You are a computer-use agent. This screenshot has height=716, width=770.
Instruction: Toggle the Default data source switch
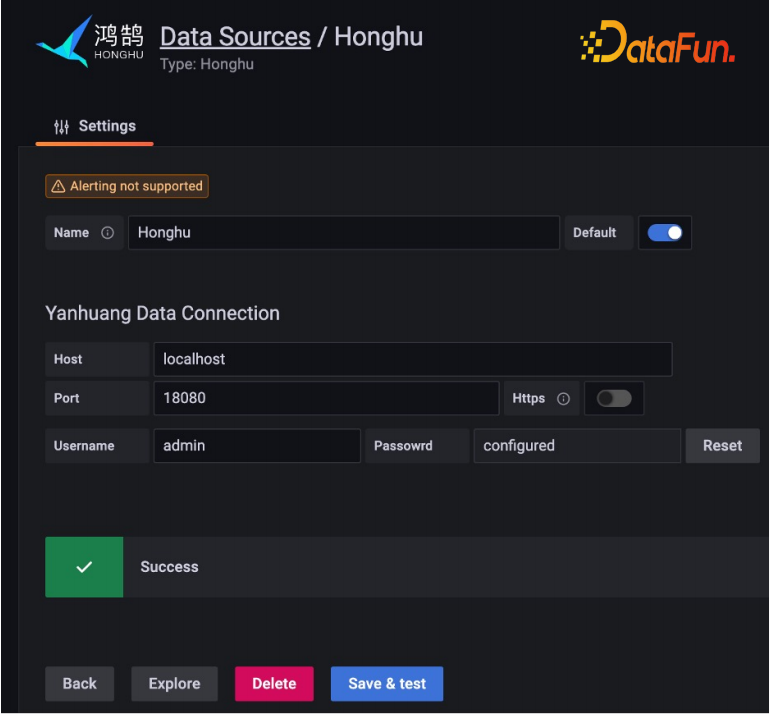click(x=664, y=233)
